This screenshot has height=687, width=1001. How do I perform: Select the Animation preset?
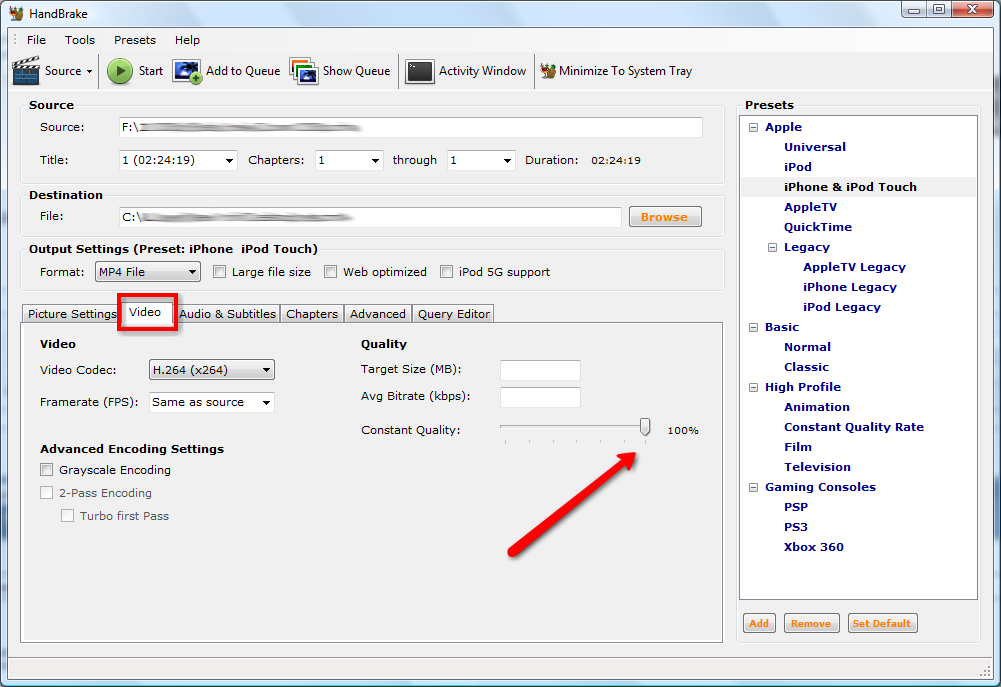[817, 407]
